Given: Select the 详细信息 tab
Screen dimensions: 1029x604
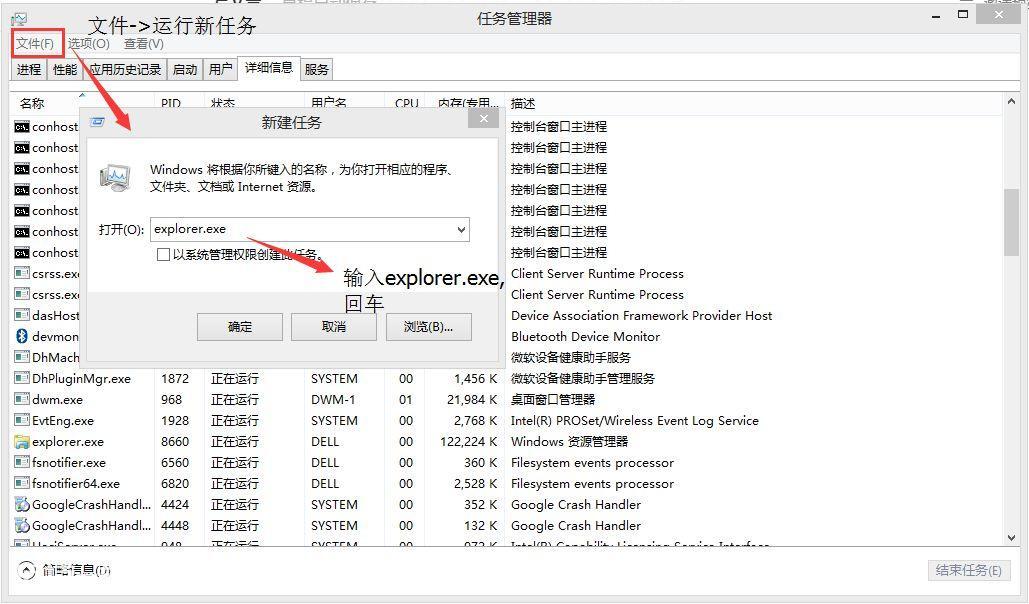Looking at the screenshot, I should [269, 68].
